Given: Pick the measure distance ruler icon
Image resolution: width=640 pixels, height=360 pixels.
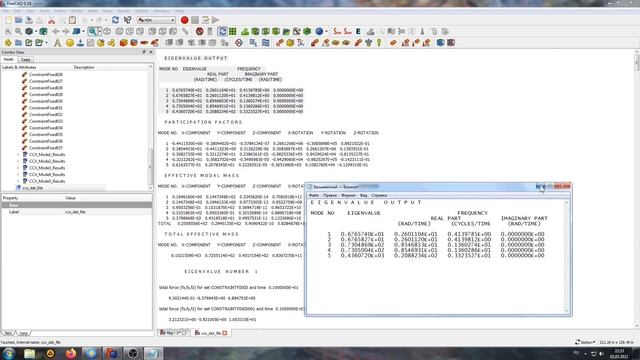Looking at the screenshot, I should point(185,31).
